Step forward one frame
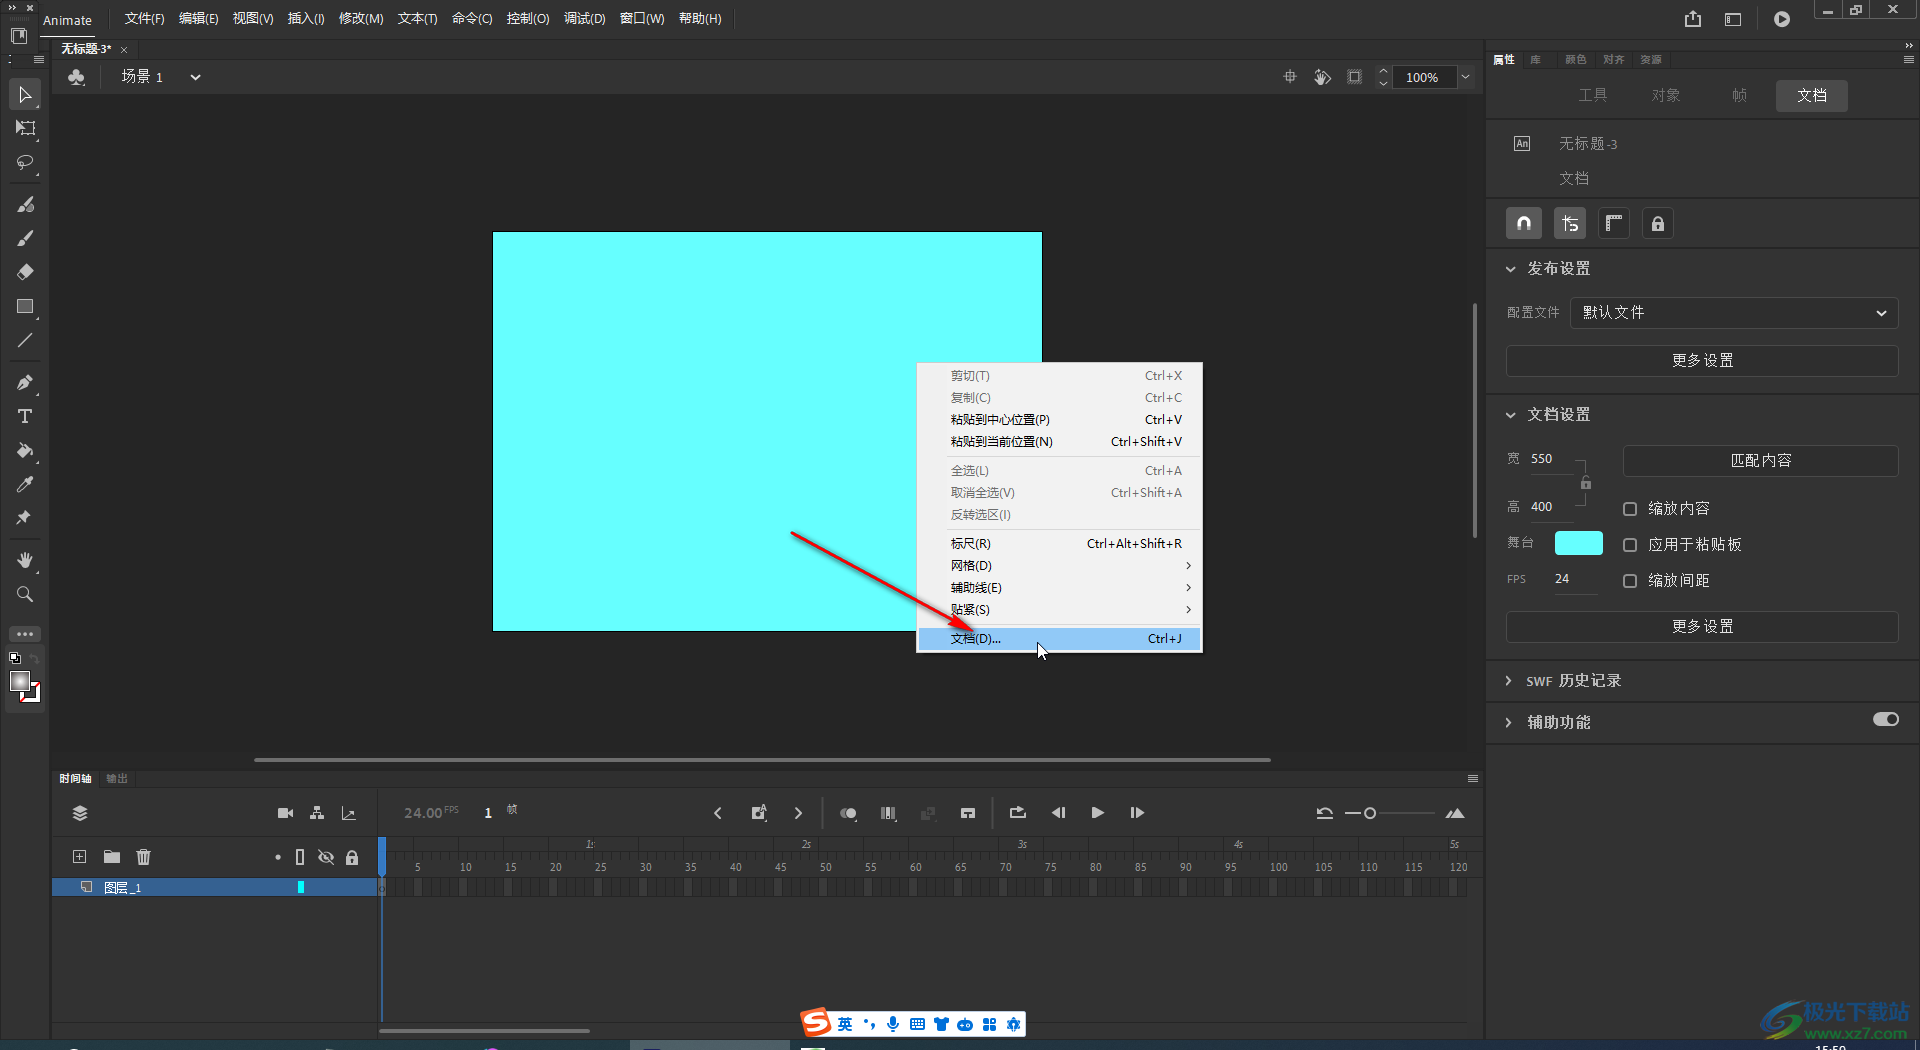The width and height of the screenshot is (1920, 1050). click(1137, 813)
